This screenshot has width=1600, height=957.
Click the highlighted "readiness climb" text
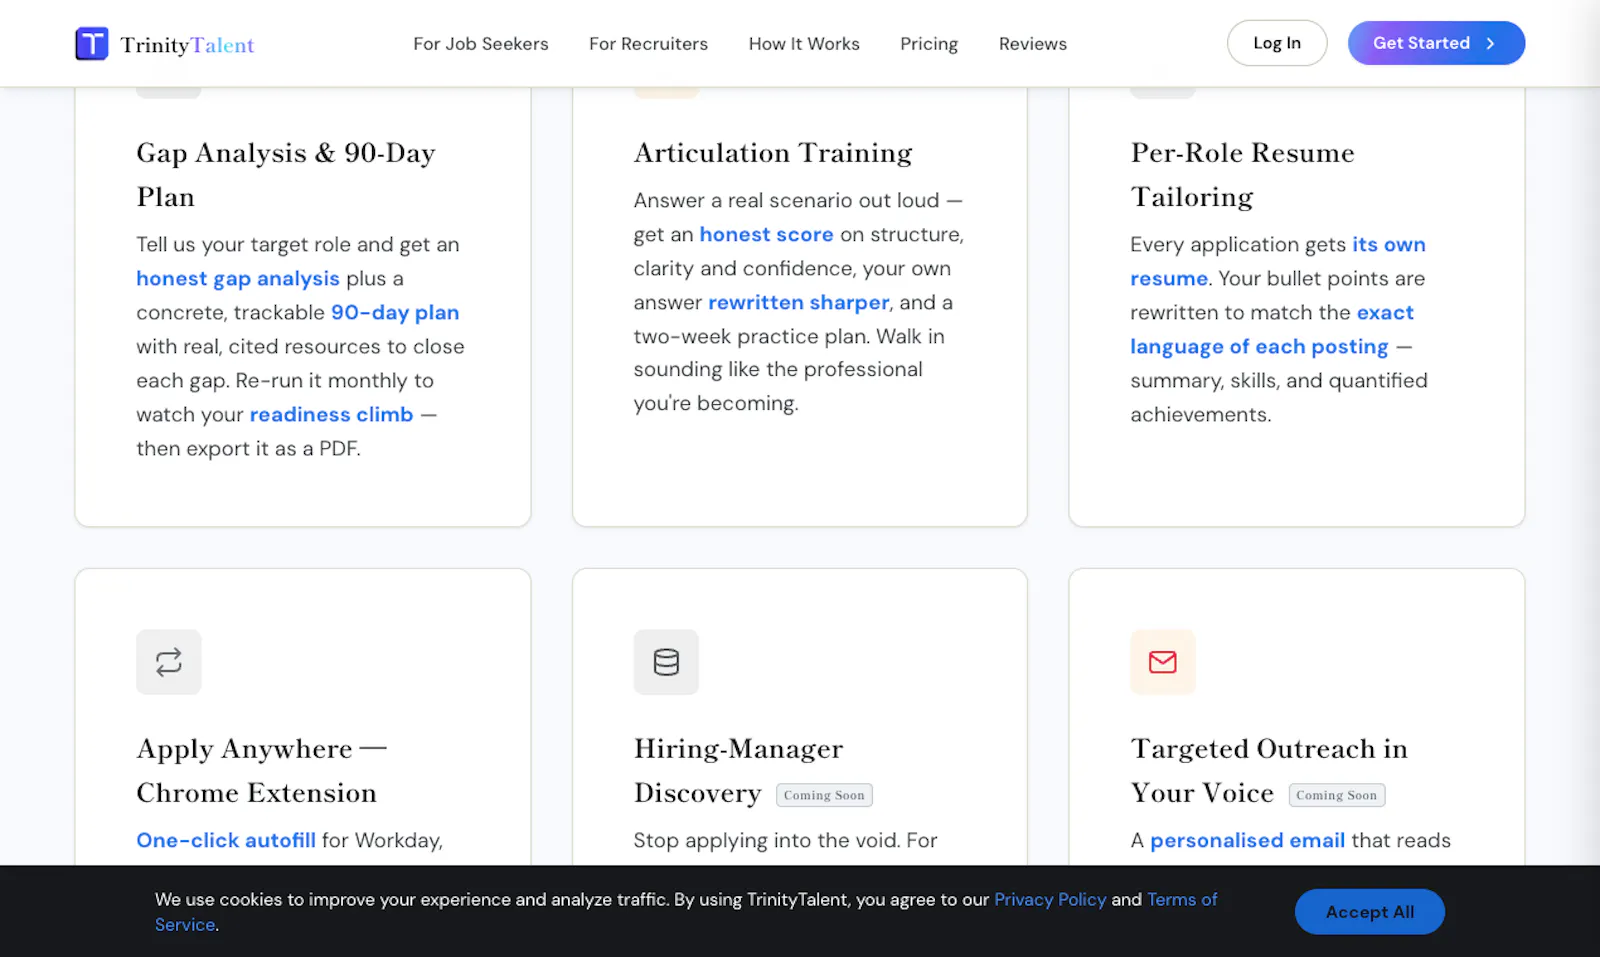coord(331,415)
